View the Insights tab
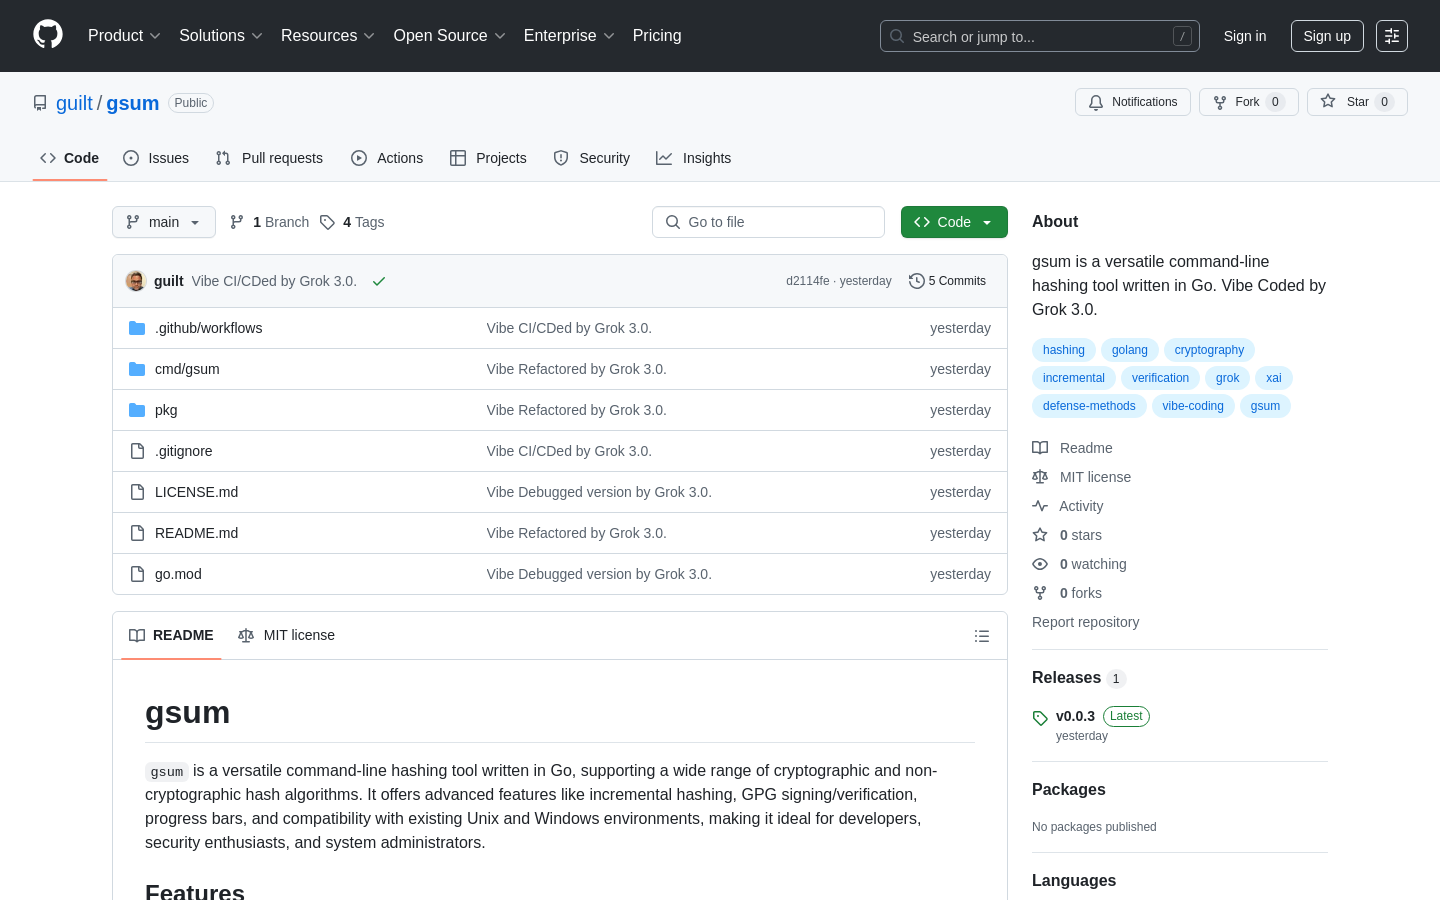Image resolution: width=1440 pixels, height=900 pixels. pos(693,158)
